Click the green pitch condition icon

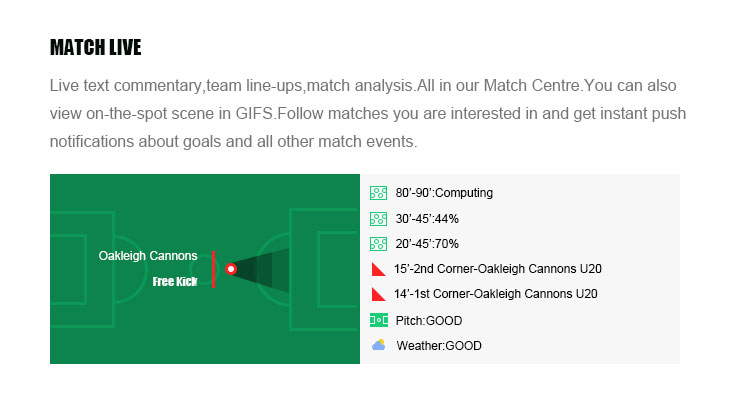[x=378, y=320]
